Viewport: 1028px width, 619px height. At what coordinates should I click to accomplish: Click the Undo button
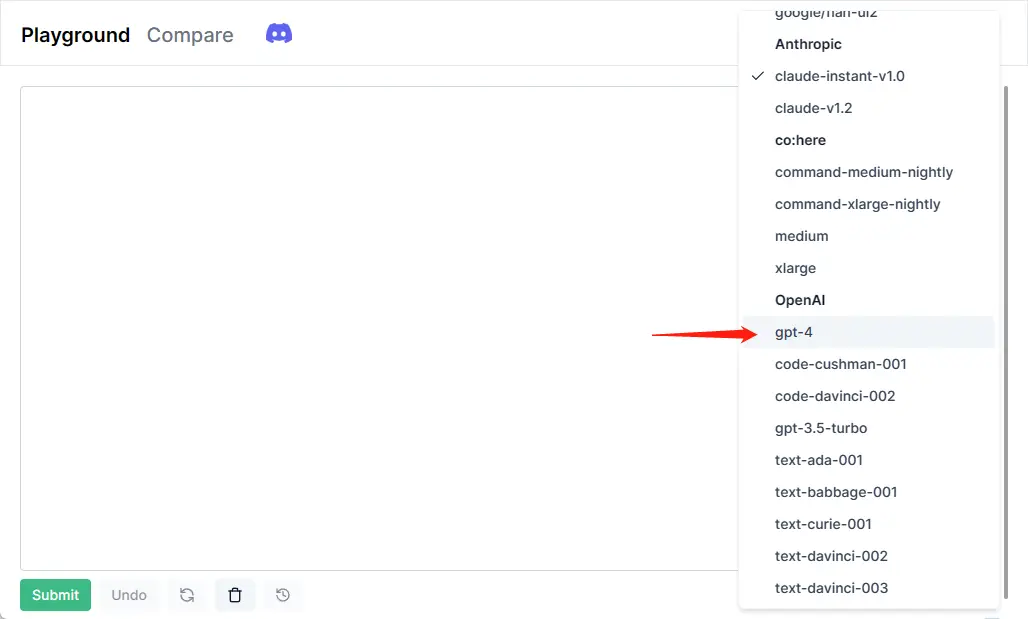tap(129, 595)
